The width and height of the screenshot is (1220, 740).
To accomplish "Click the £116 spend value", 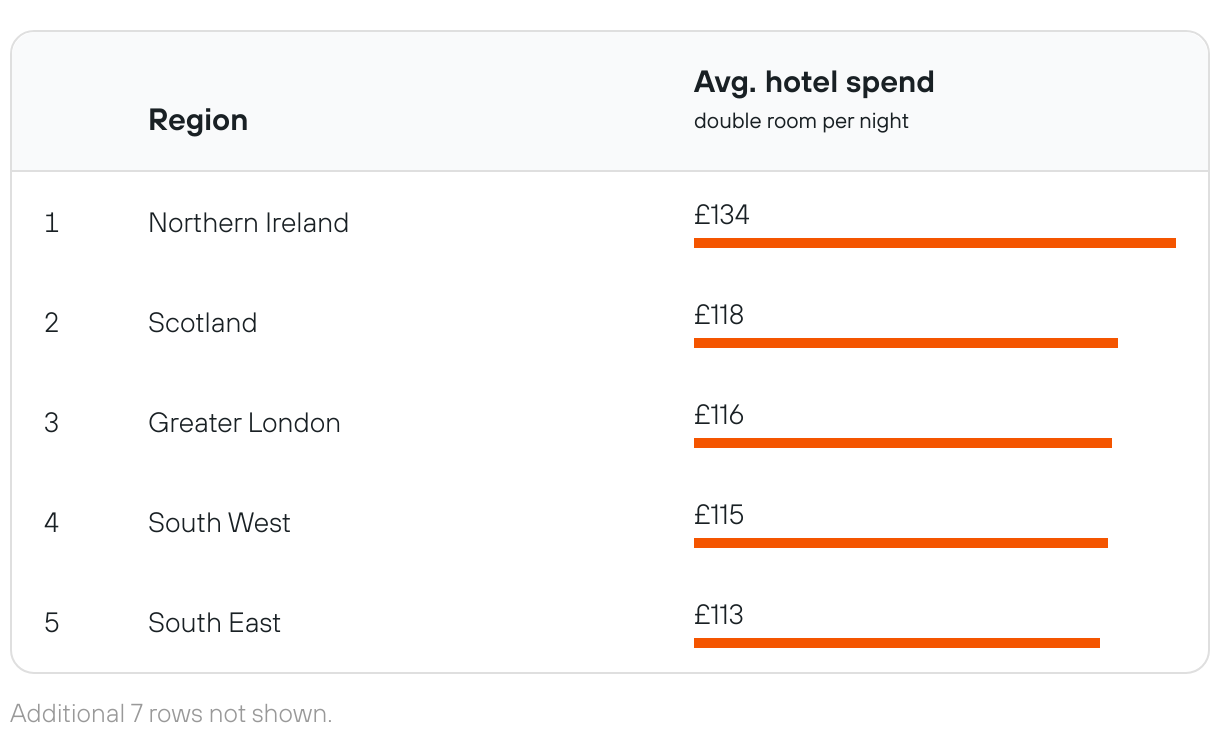I will point(719,415).
